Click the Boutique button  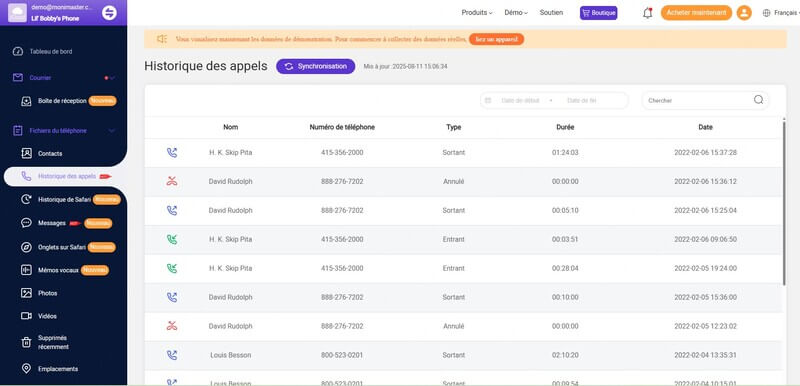[x=598, y=13]
